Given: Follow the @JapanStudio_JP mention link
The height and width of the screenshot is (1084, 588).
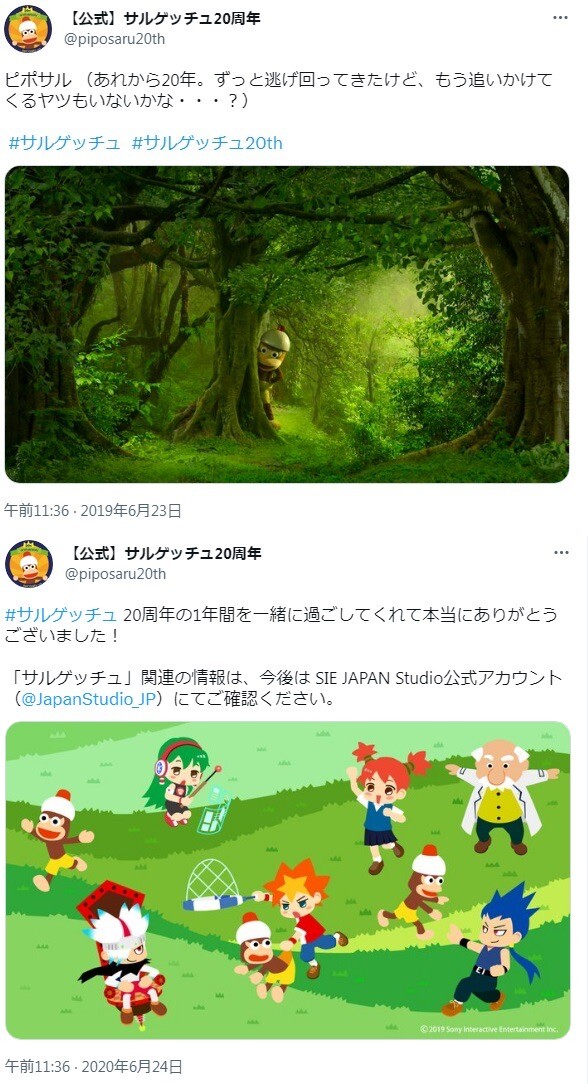Looking at the screenshot, I should (88, 698).
